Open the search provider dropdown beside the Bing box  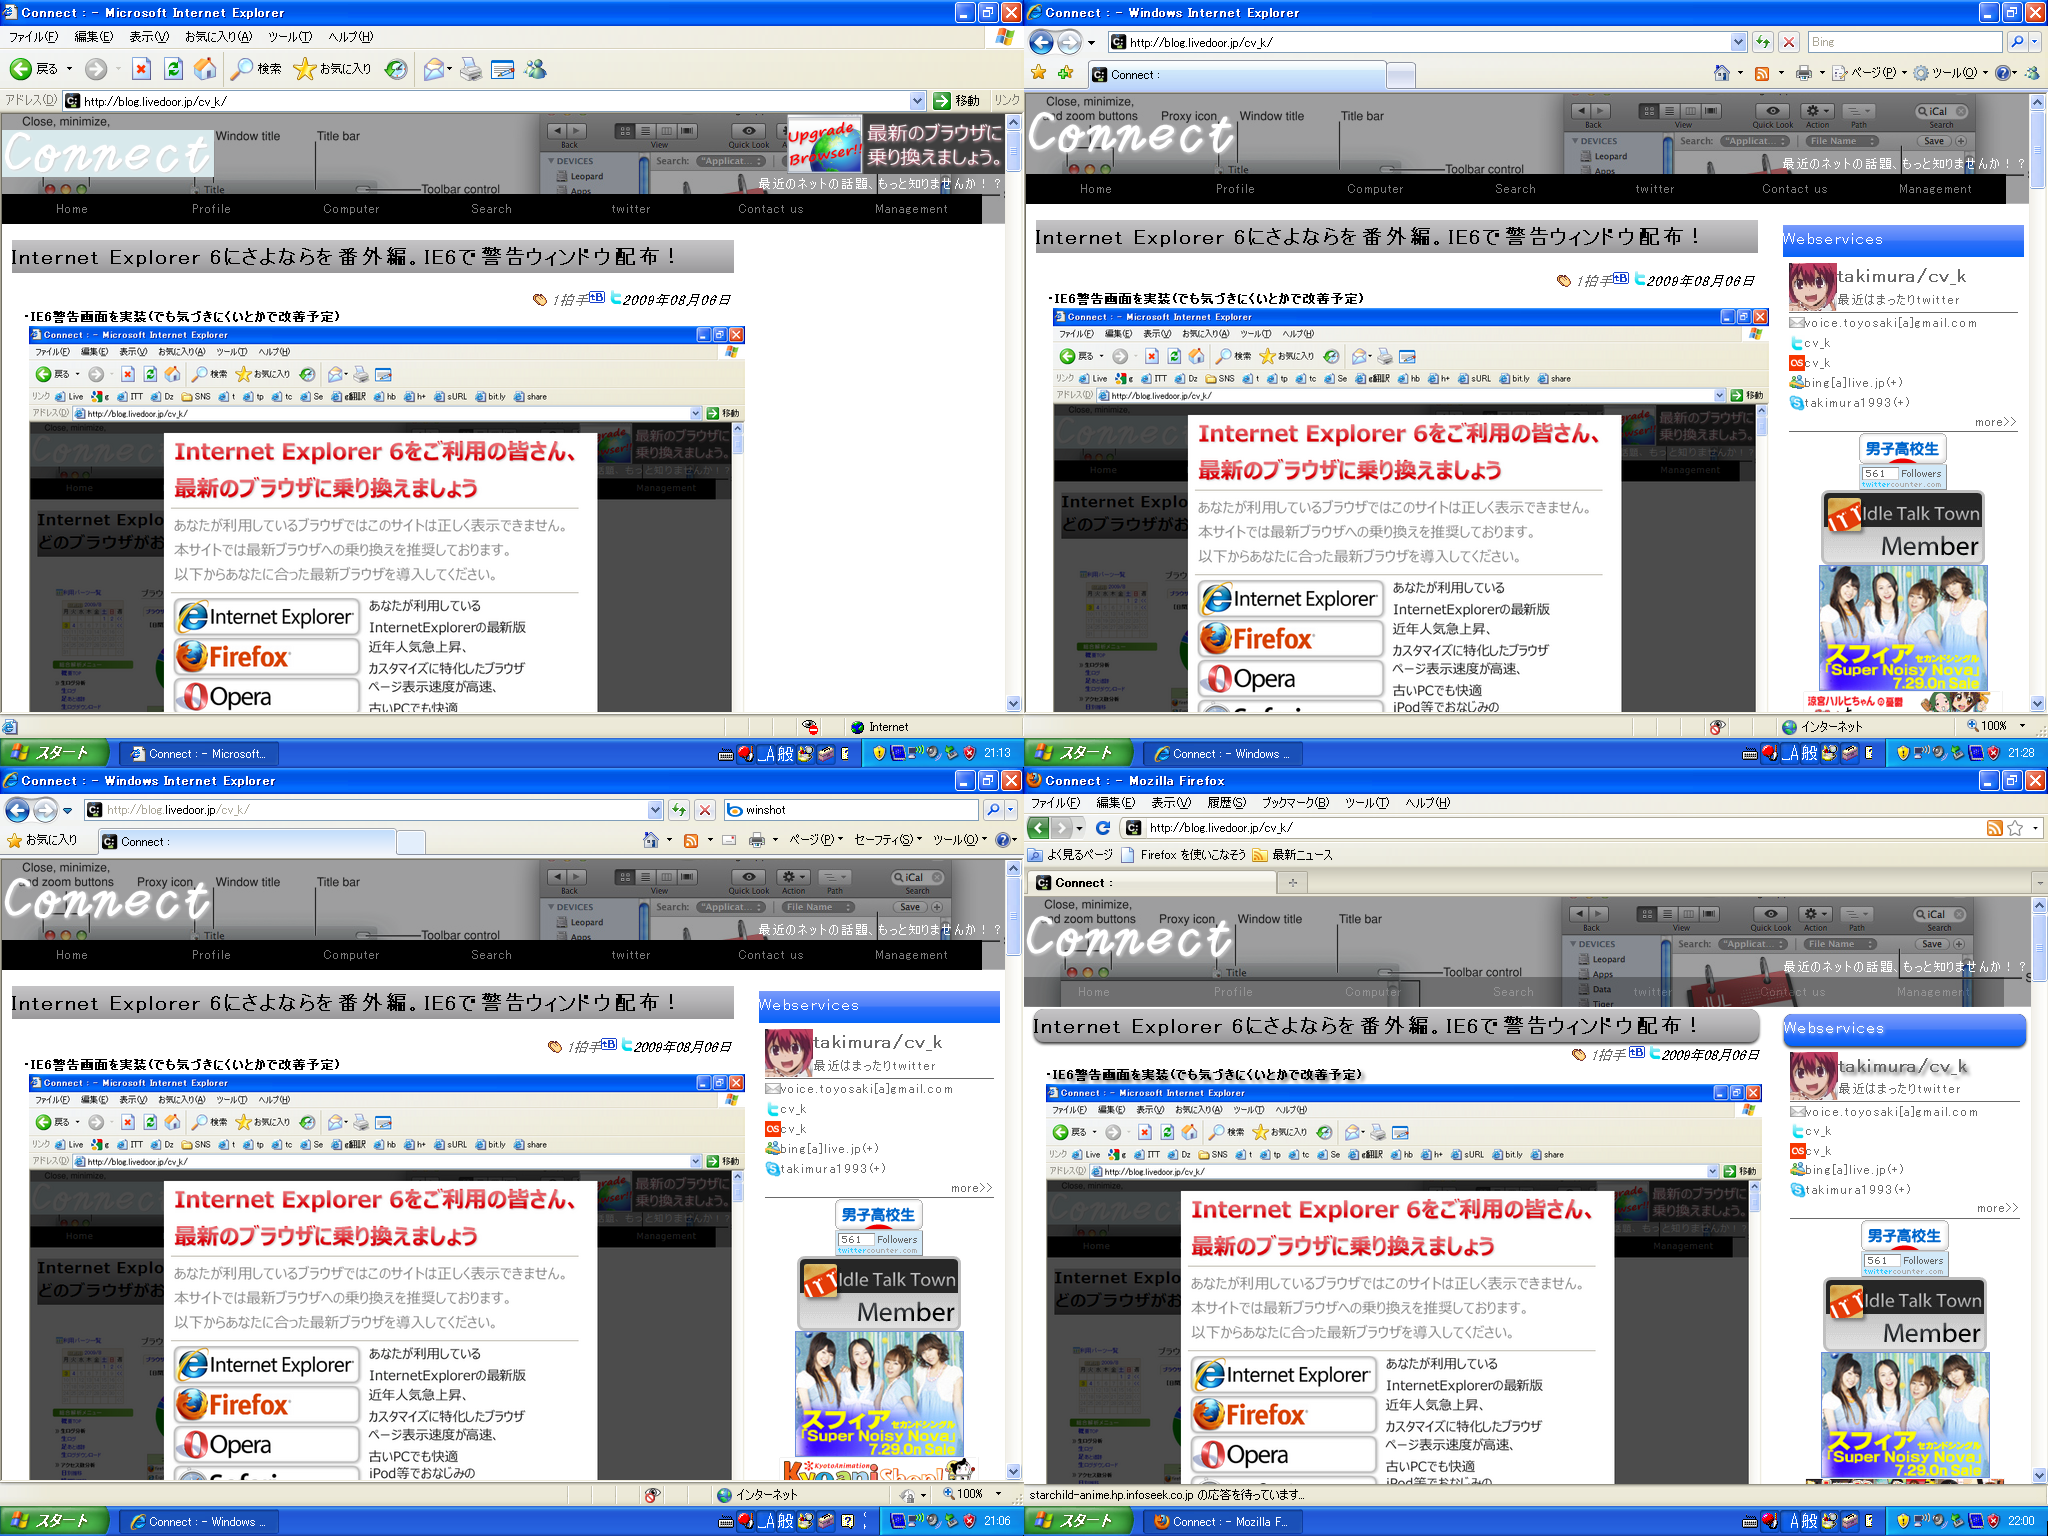(2036, 42)
